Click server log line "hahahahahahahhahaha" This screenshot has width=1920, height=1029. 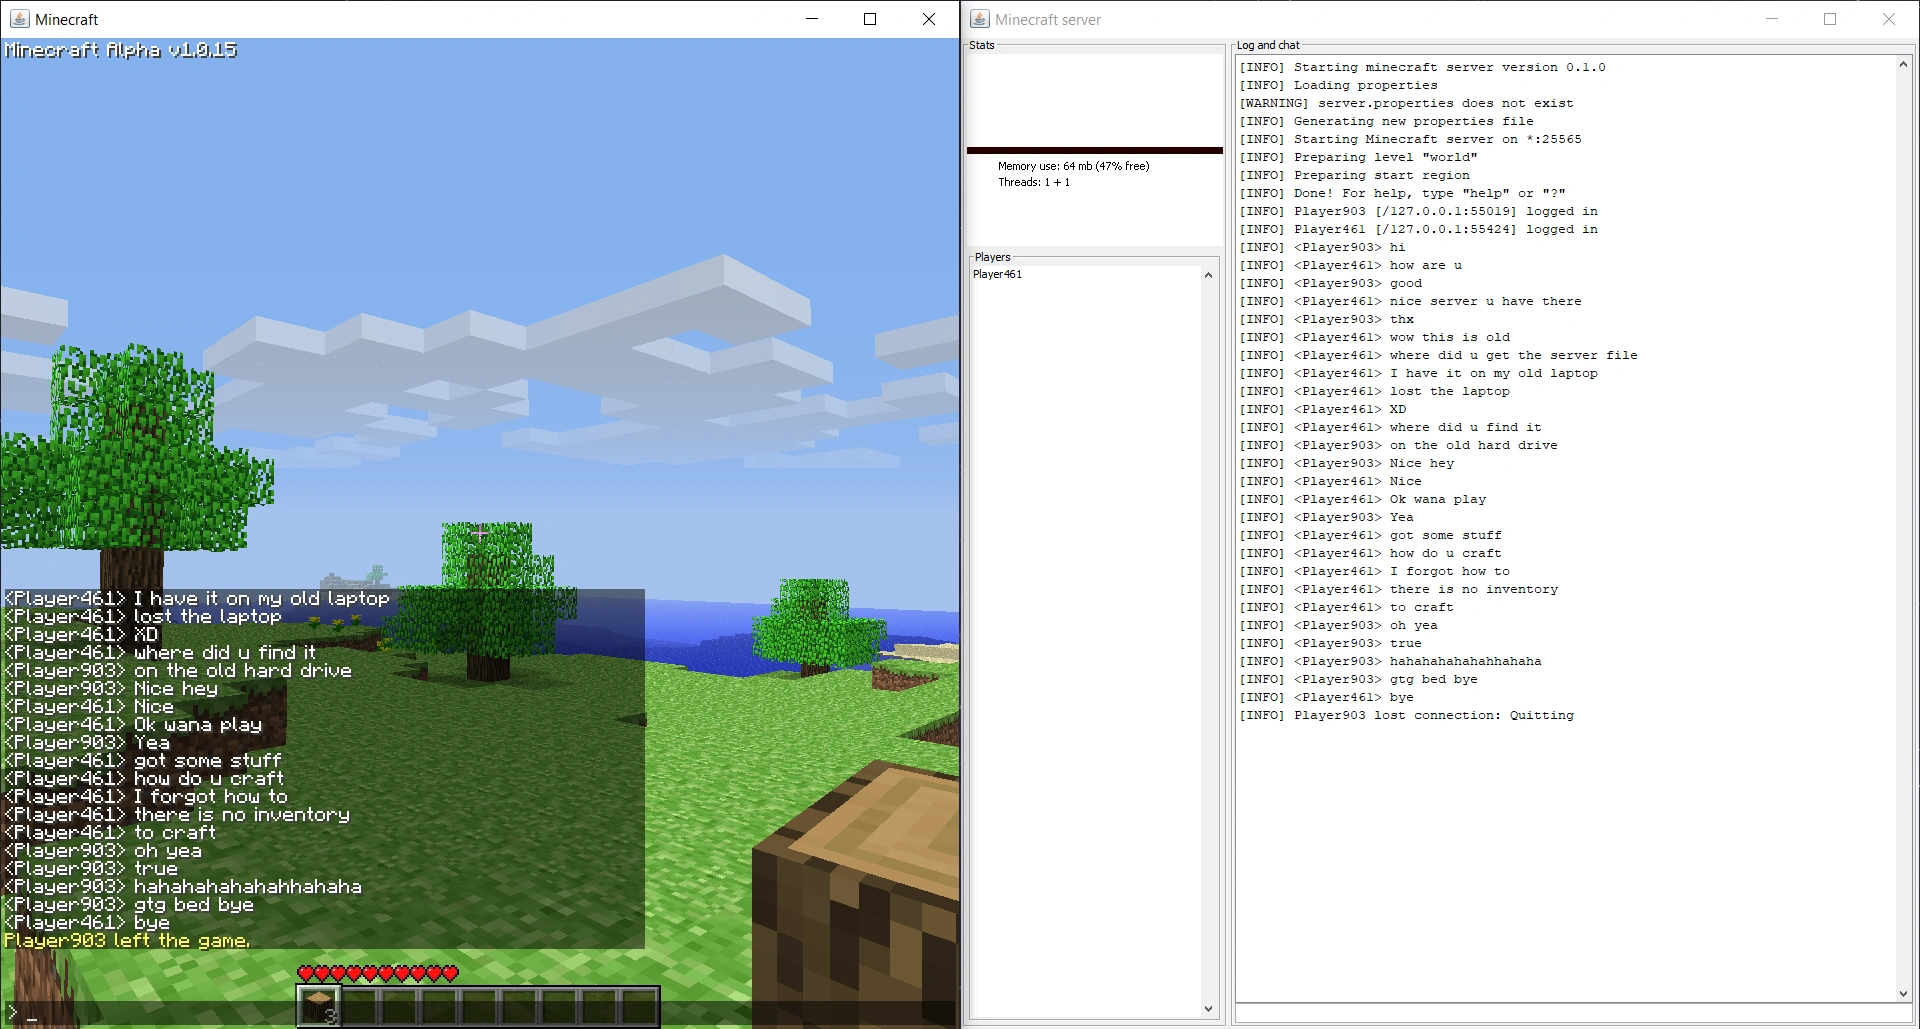click(1391, 661)
